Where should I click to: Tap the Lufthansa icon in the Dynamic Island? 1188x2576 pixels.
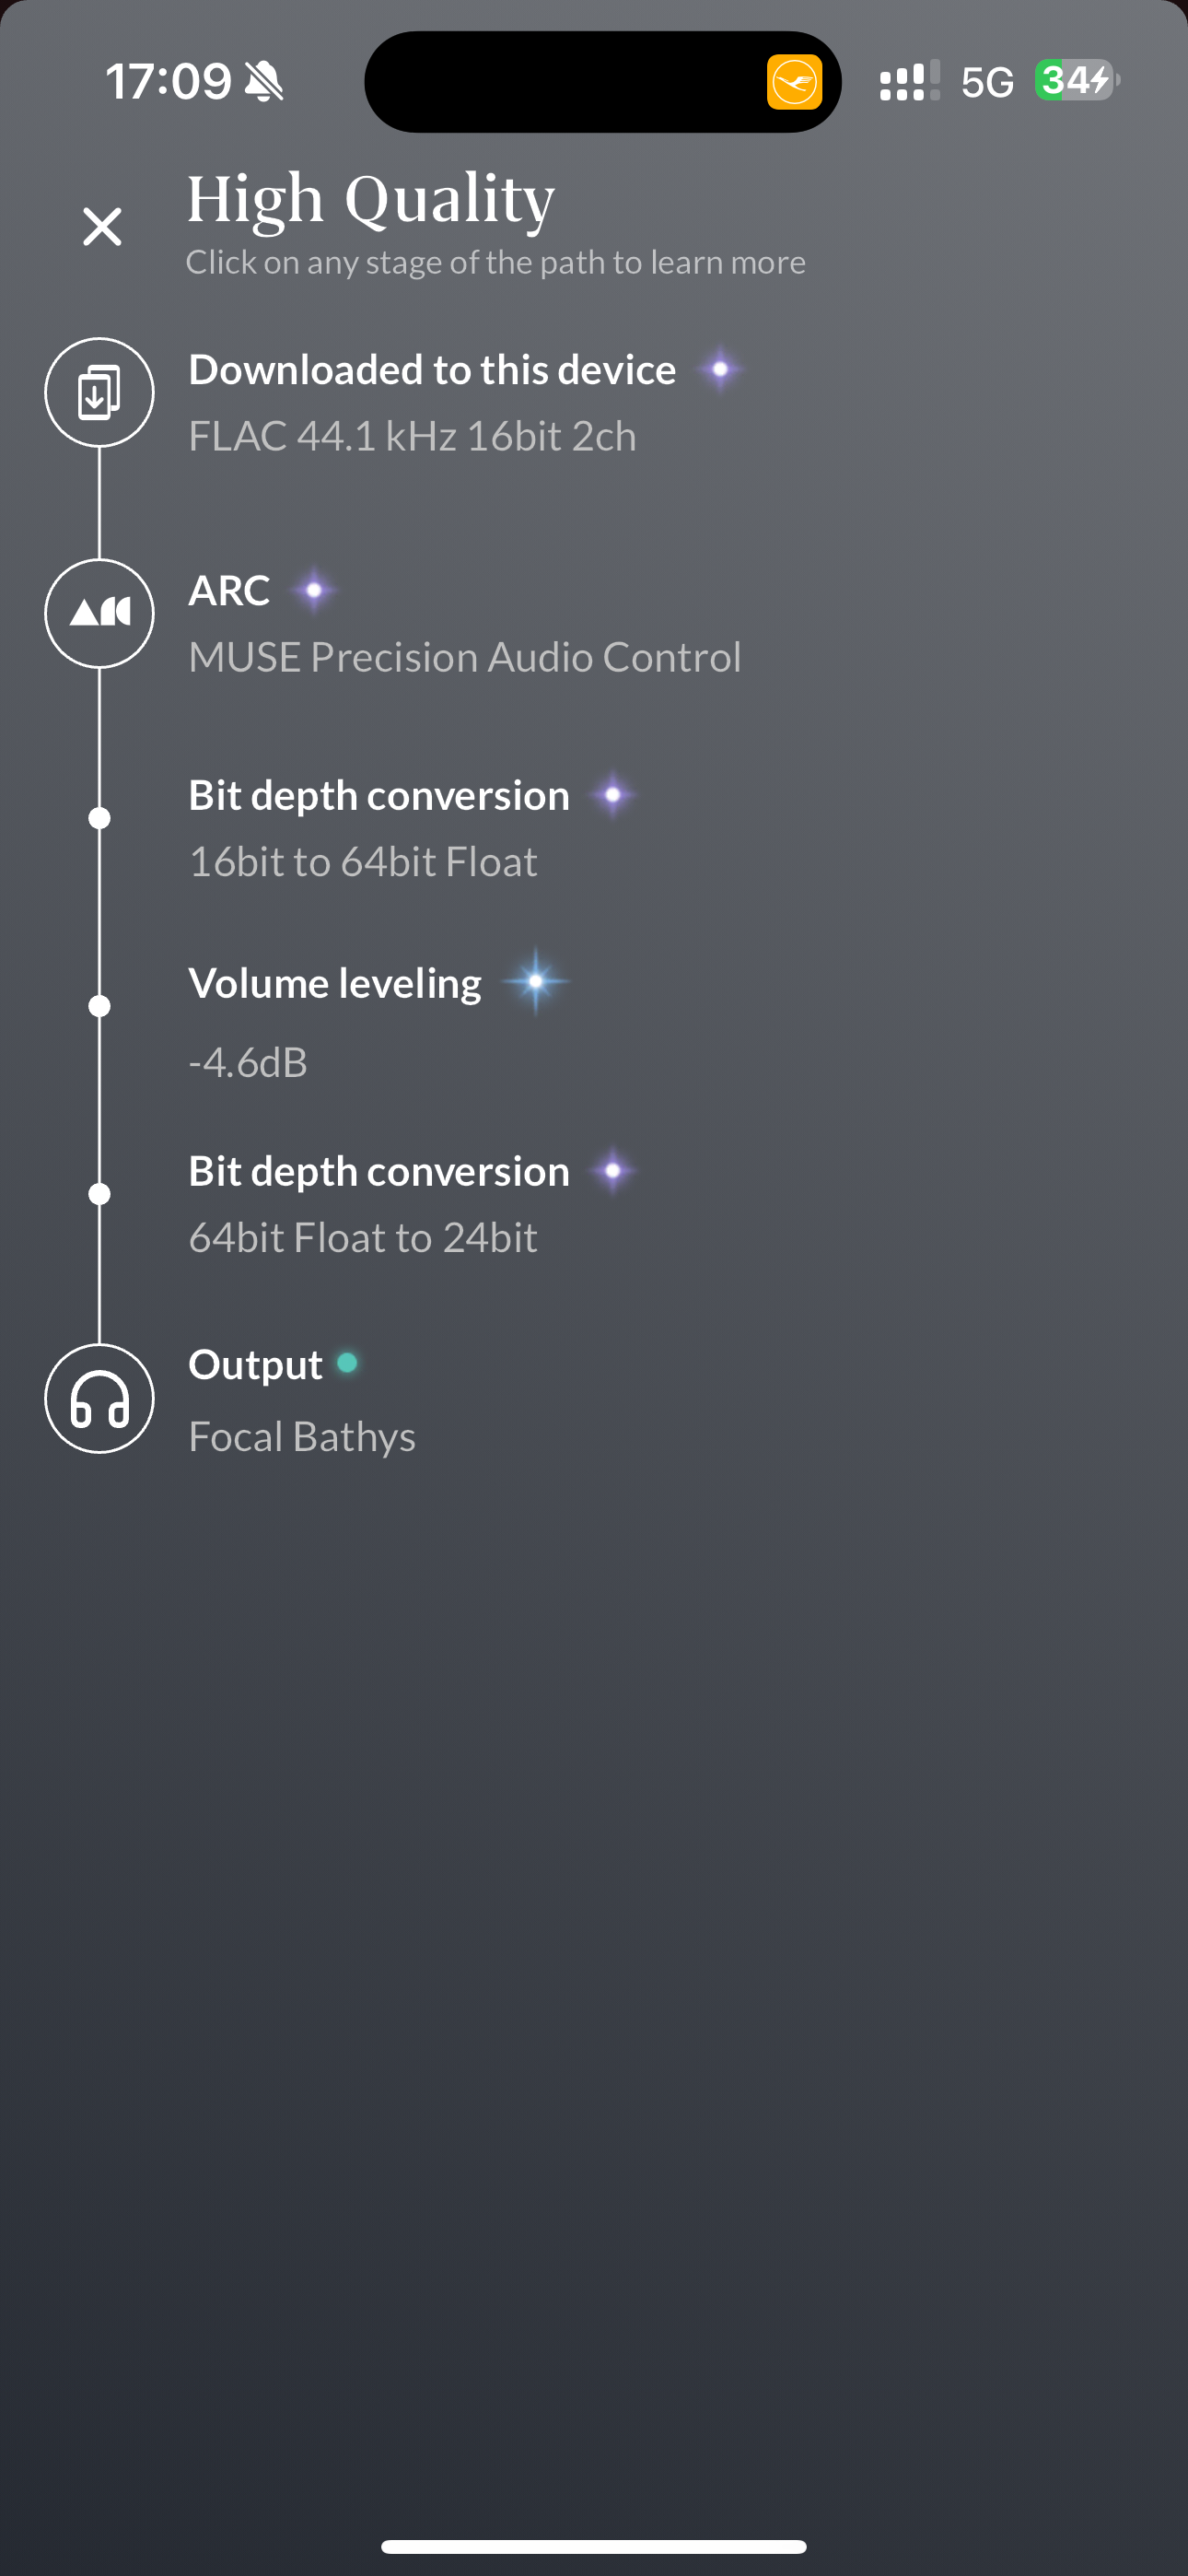[x=795, y=81]
